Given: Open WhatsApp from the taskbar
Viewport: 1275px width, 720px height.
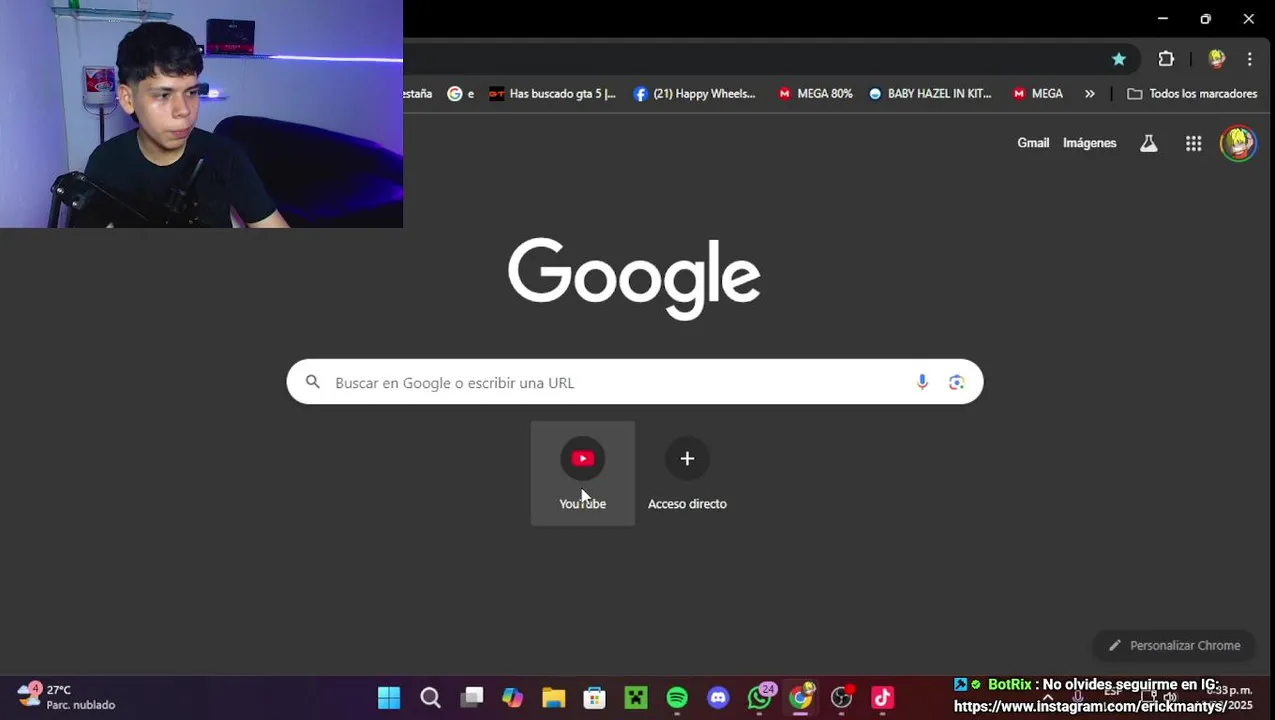Looking at the screenshot, I should coord(760,697).
